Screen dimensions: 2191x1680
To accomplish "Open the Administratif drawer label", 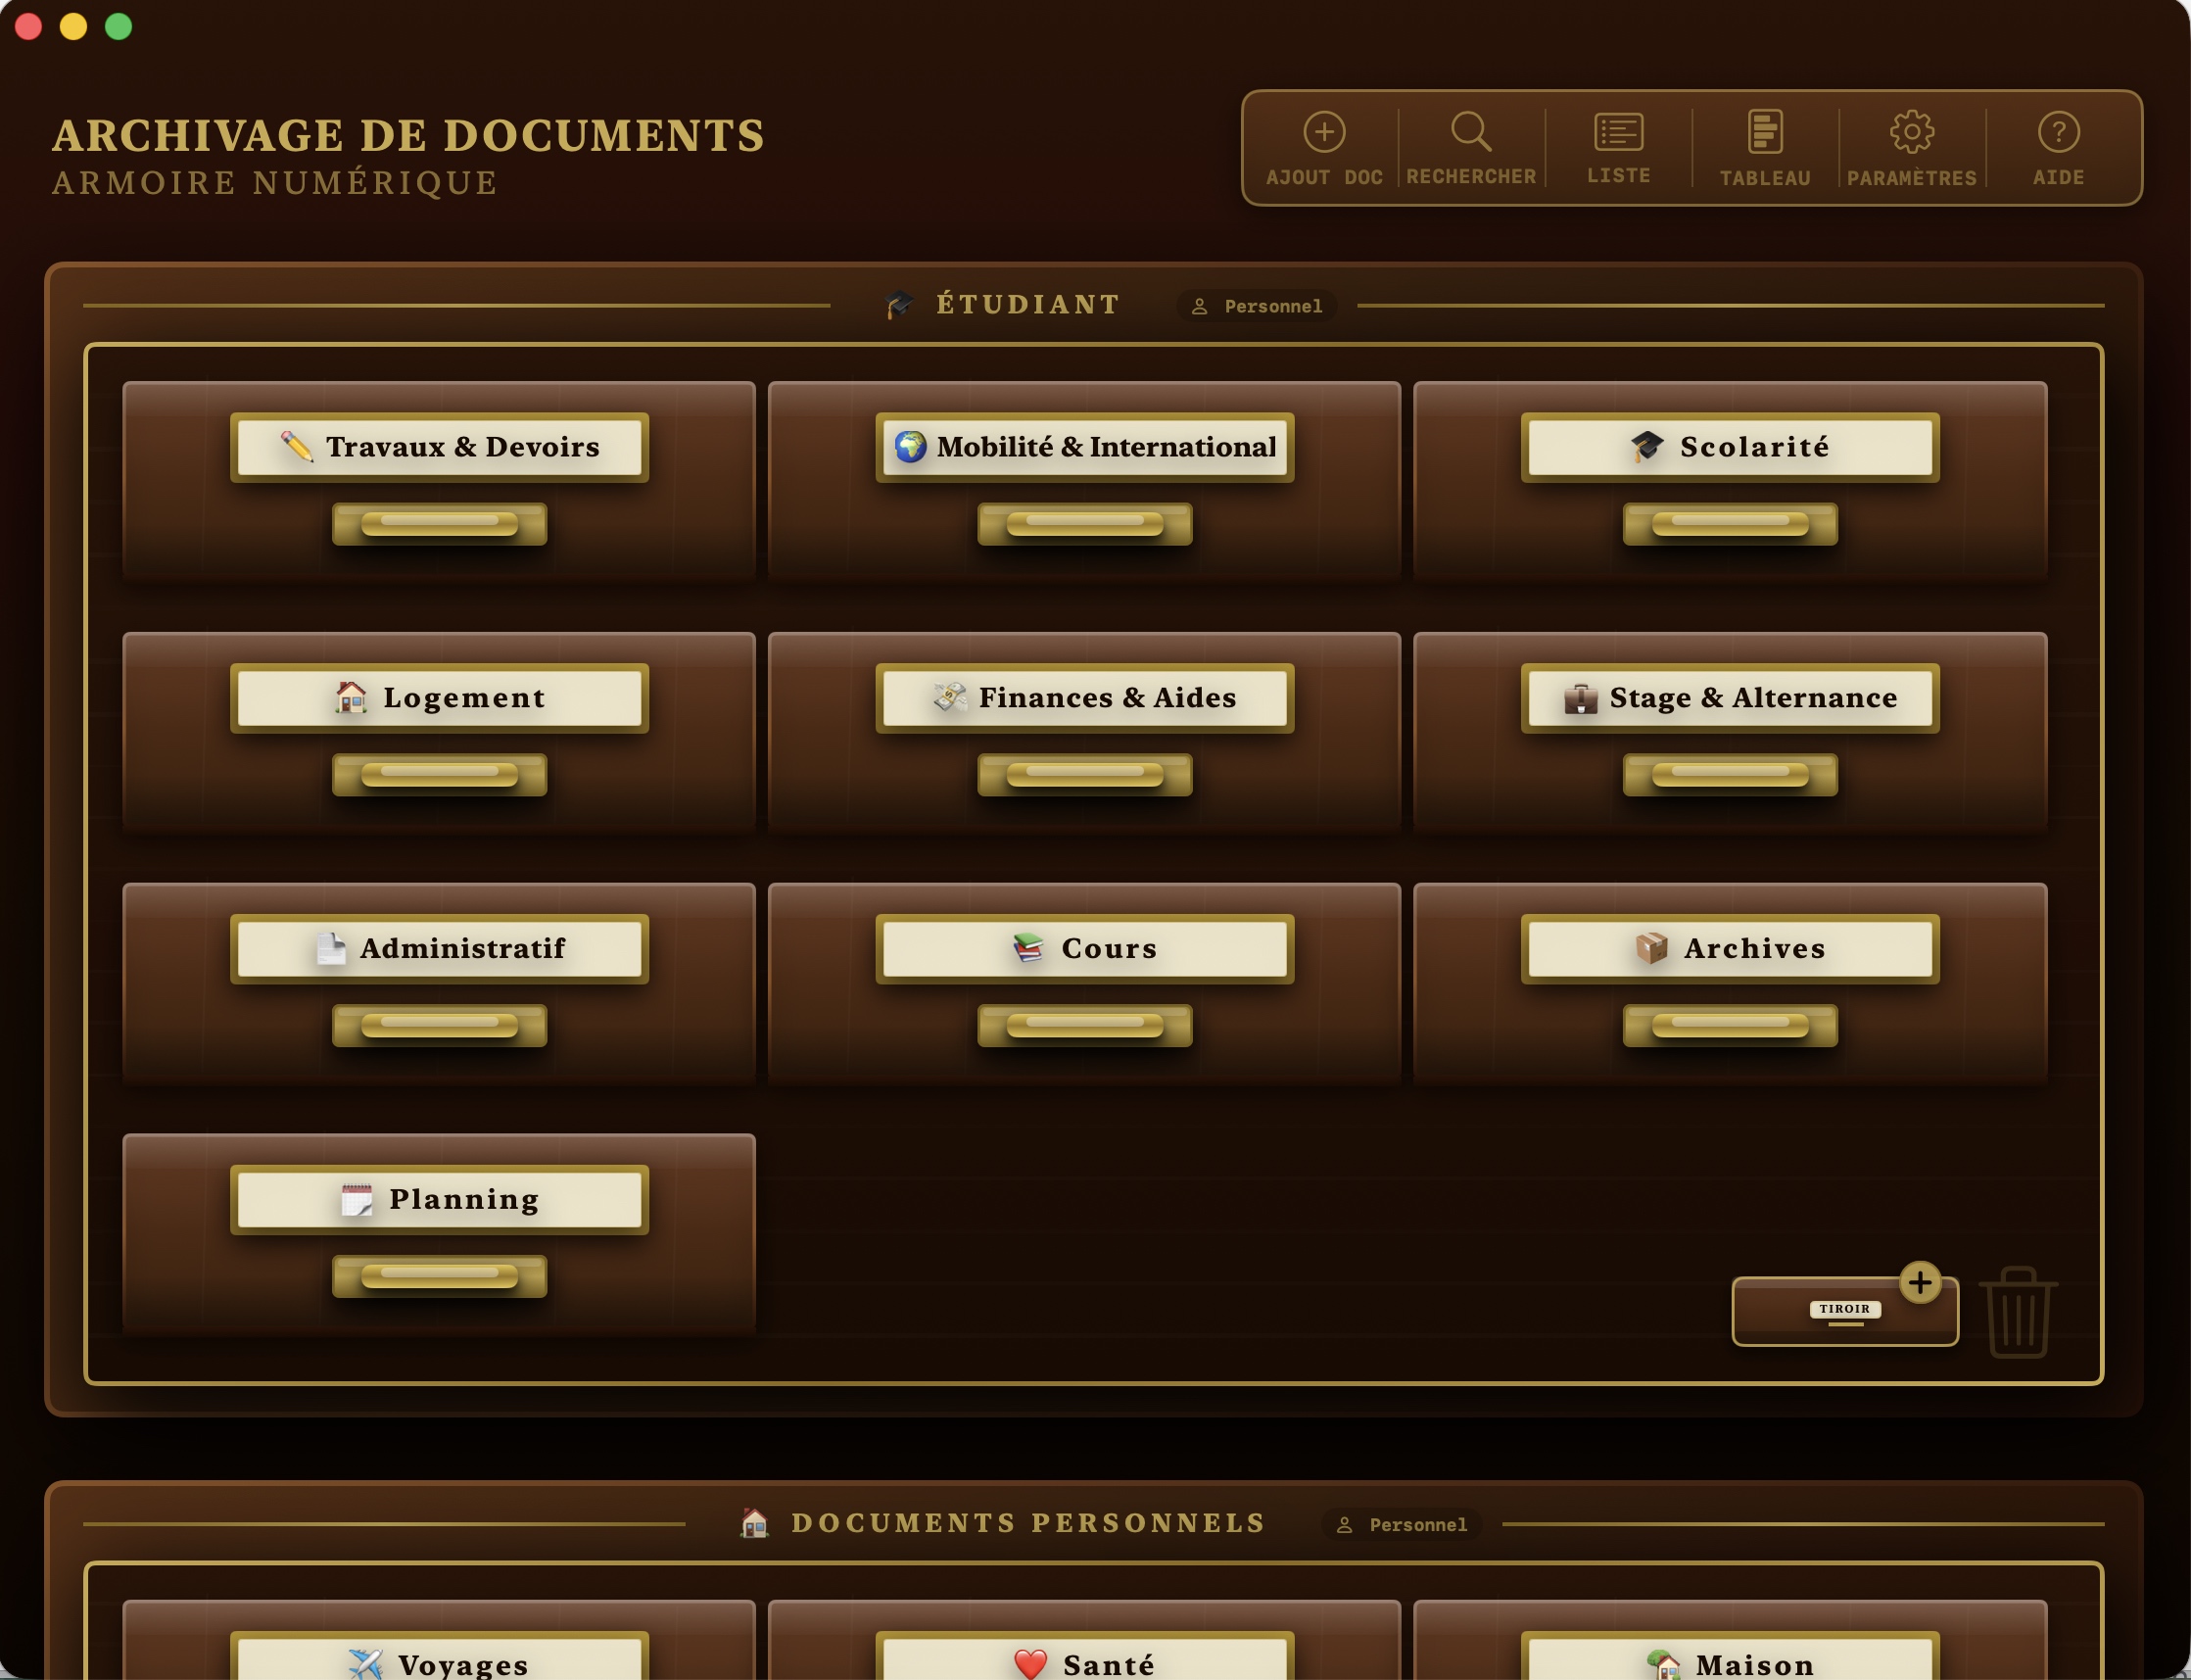I will pyautogui.click(x=439, y=949).
